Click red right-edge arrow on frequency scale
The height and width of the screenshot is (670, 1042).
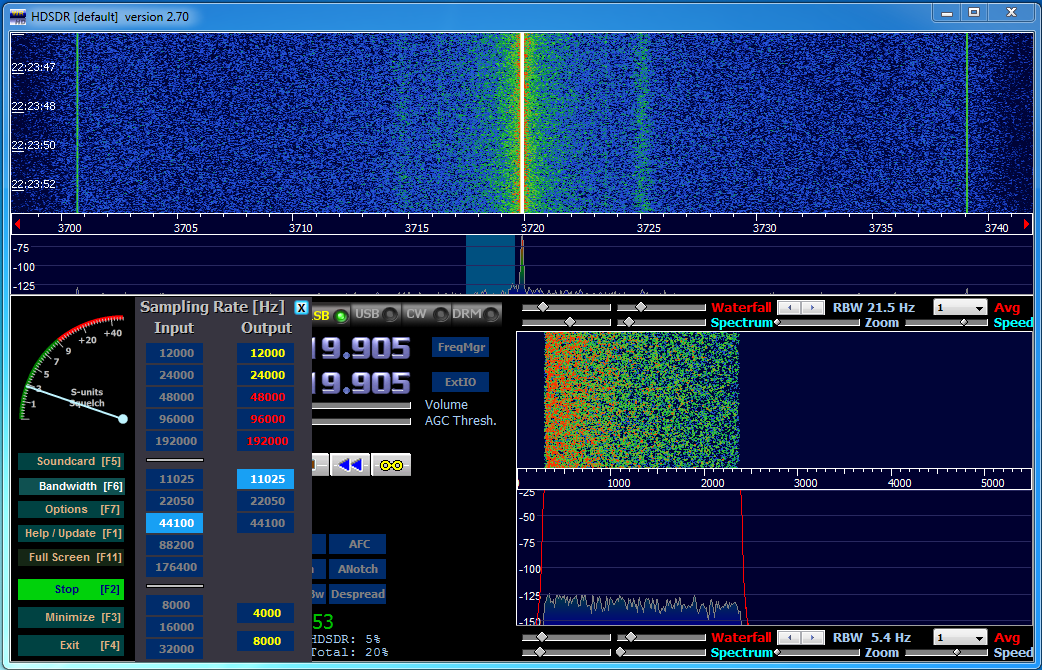(x=1027, y=223)
